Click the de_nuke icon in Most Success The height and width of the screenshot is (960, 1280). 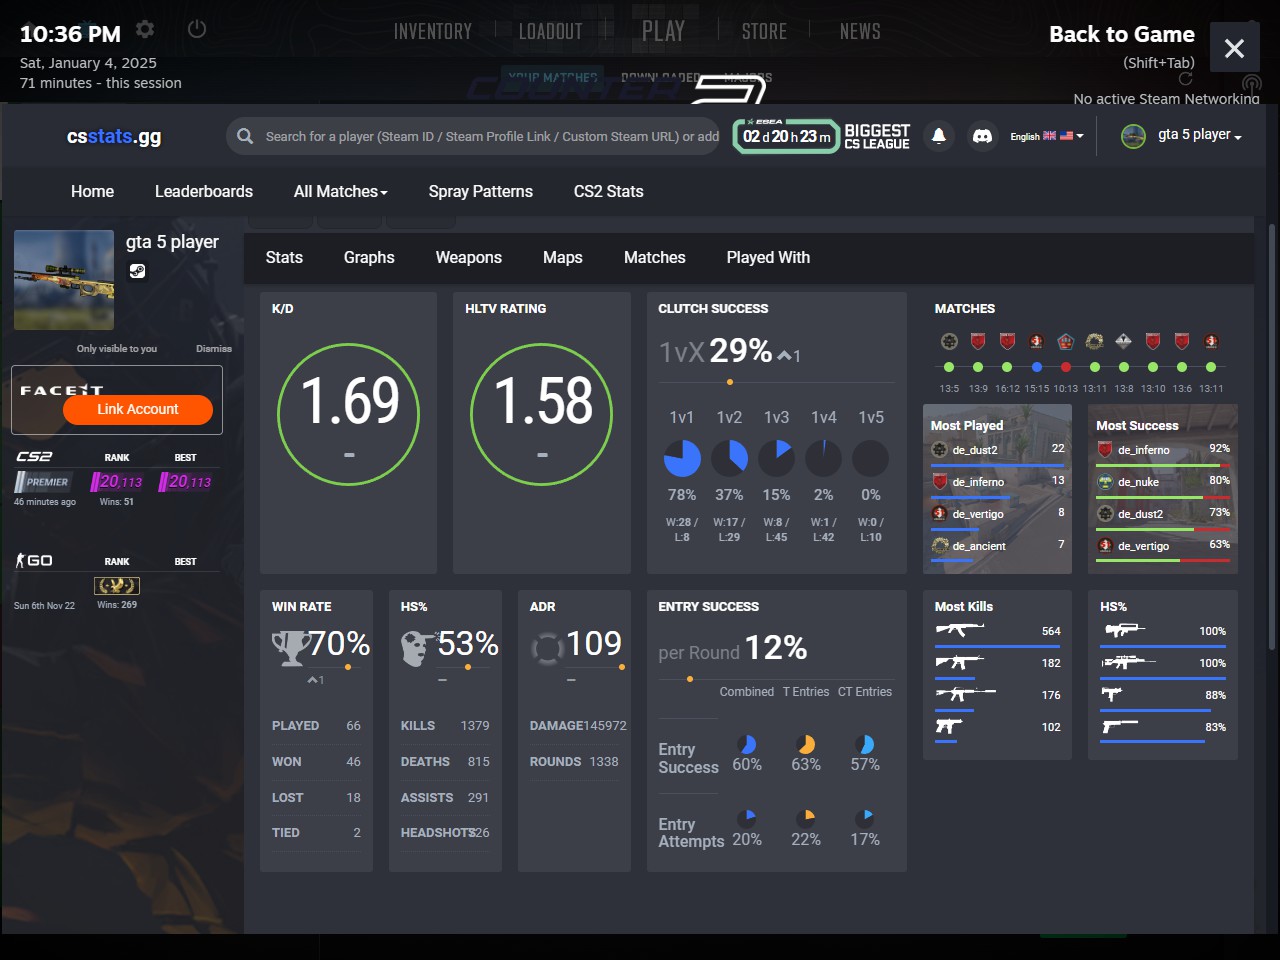(1105, 481)
